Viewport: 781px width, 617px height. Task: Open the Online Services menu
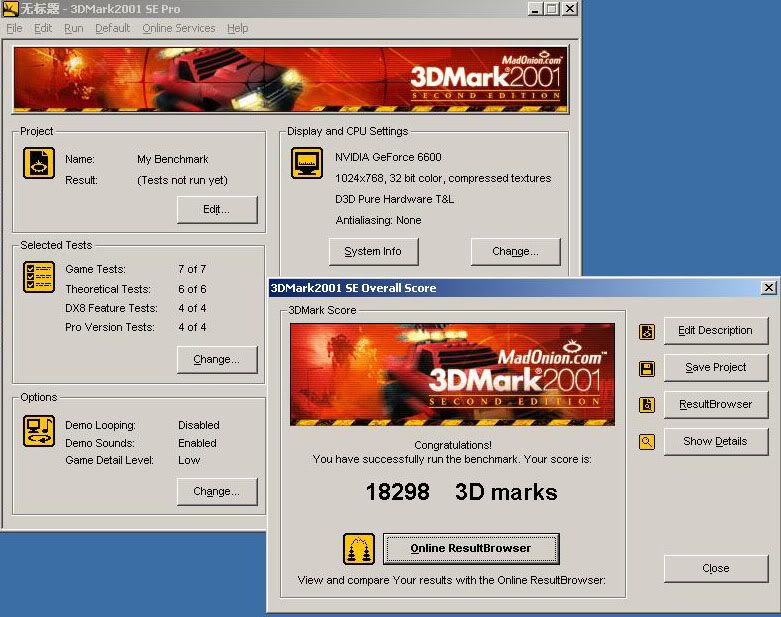[x=179, y=28]
